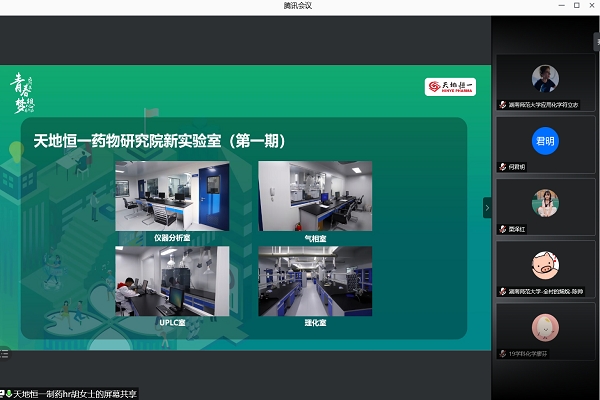The image size is (600, 400).
Task: Collapse the participant video side panel
Action: click(487, 207)
